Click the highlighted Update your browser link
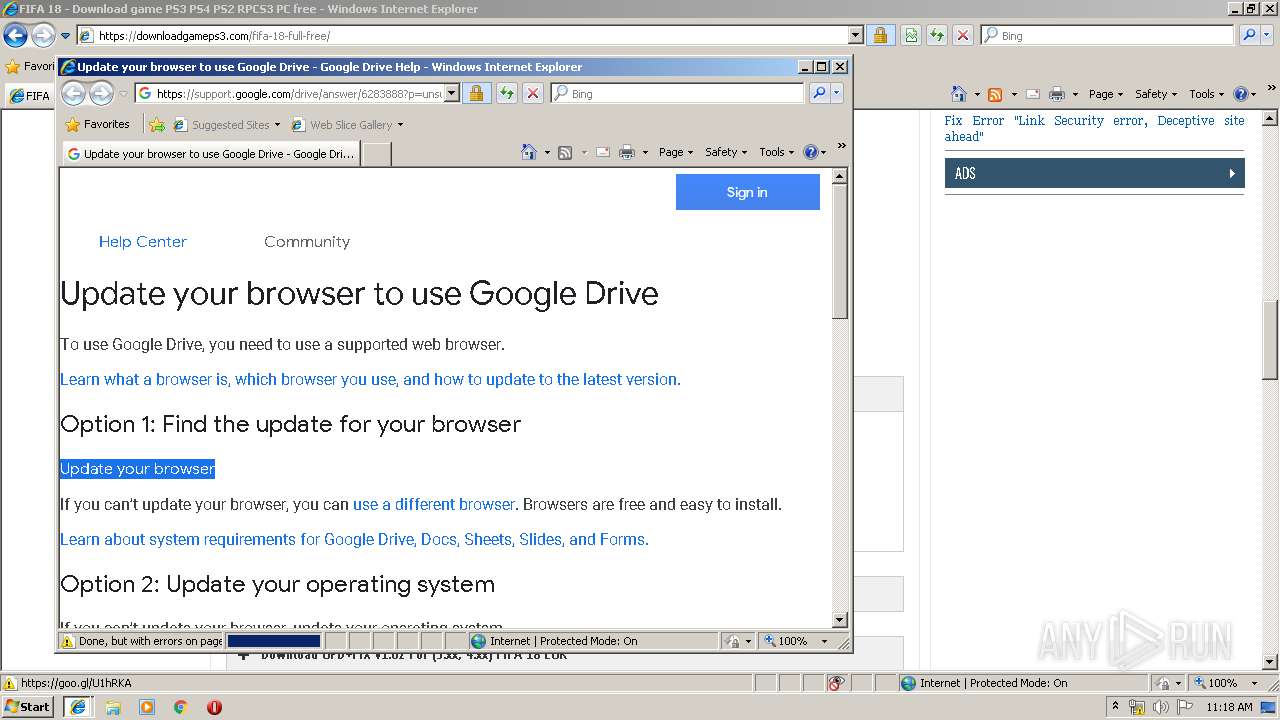This screenshot has width=1280, height=720. pyautogui.click(x=137, y=469)
